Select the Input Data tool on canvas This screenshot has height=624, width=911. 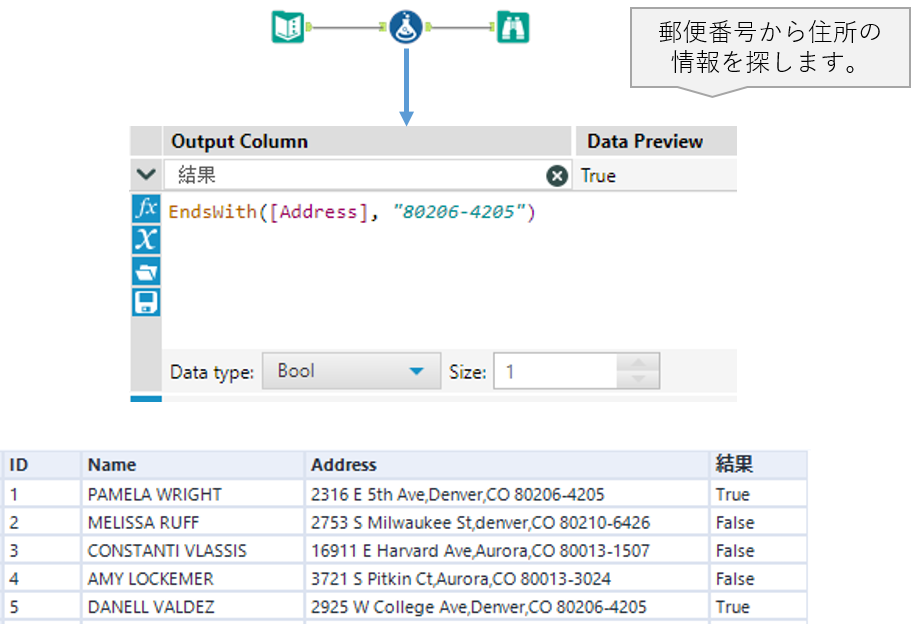coord(288,28)
